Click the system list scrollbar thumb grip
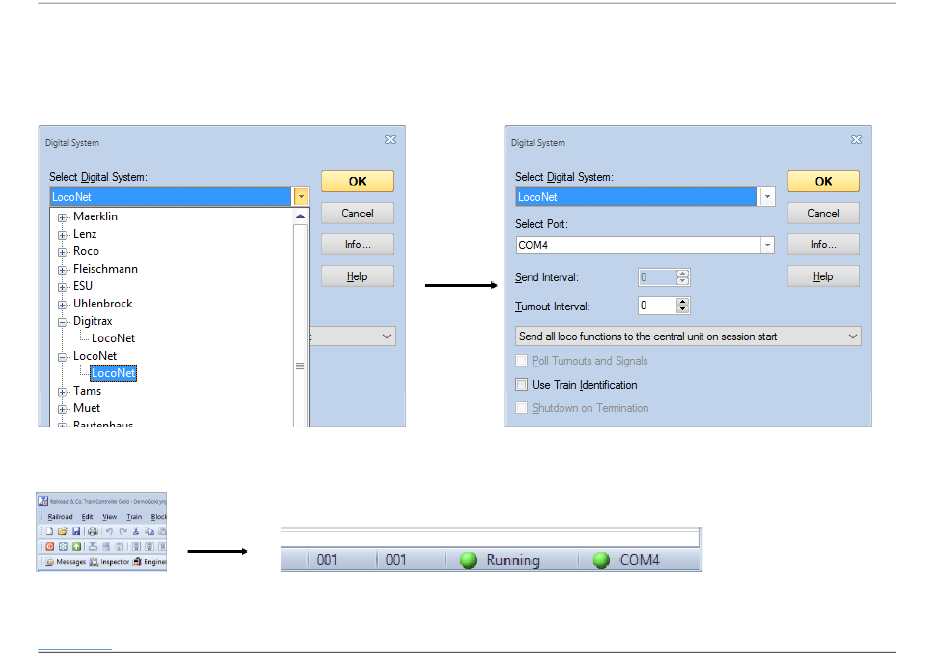 pos(300,366)
